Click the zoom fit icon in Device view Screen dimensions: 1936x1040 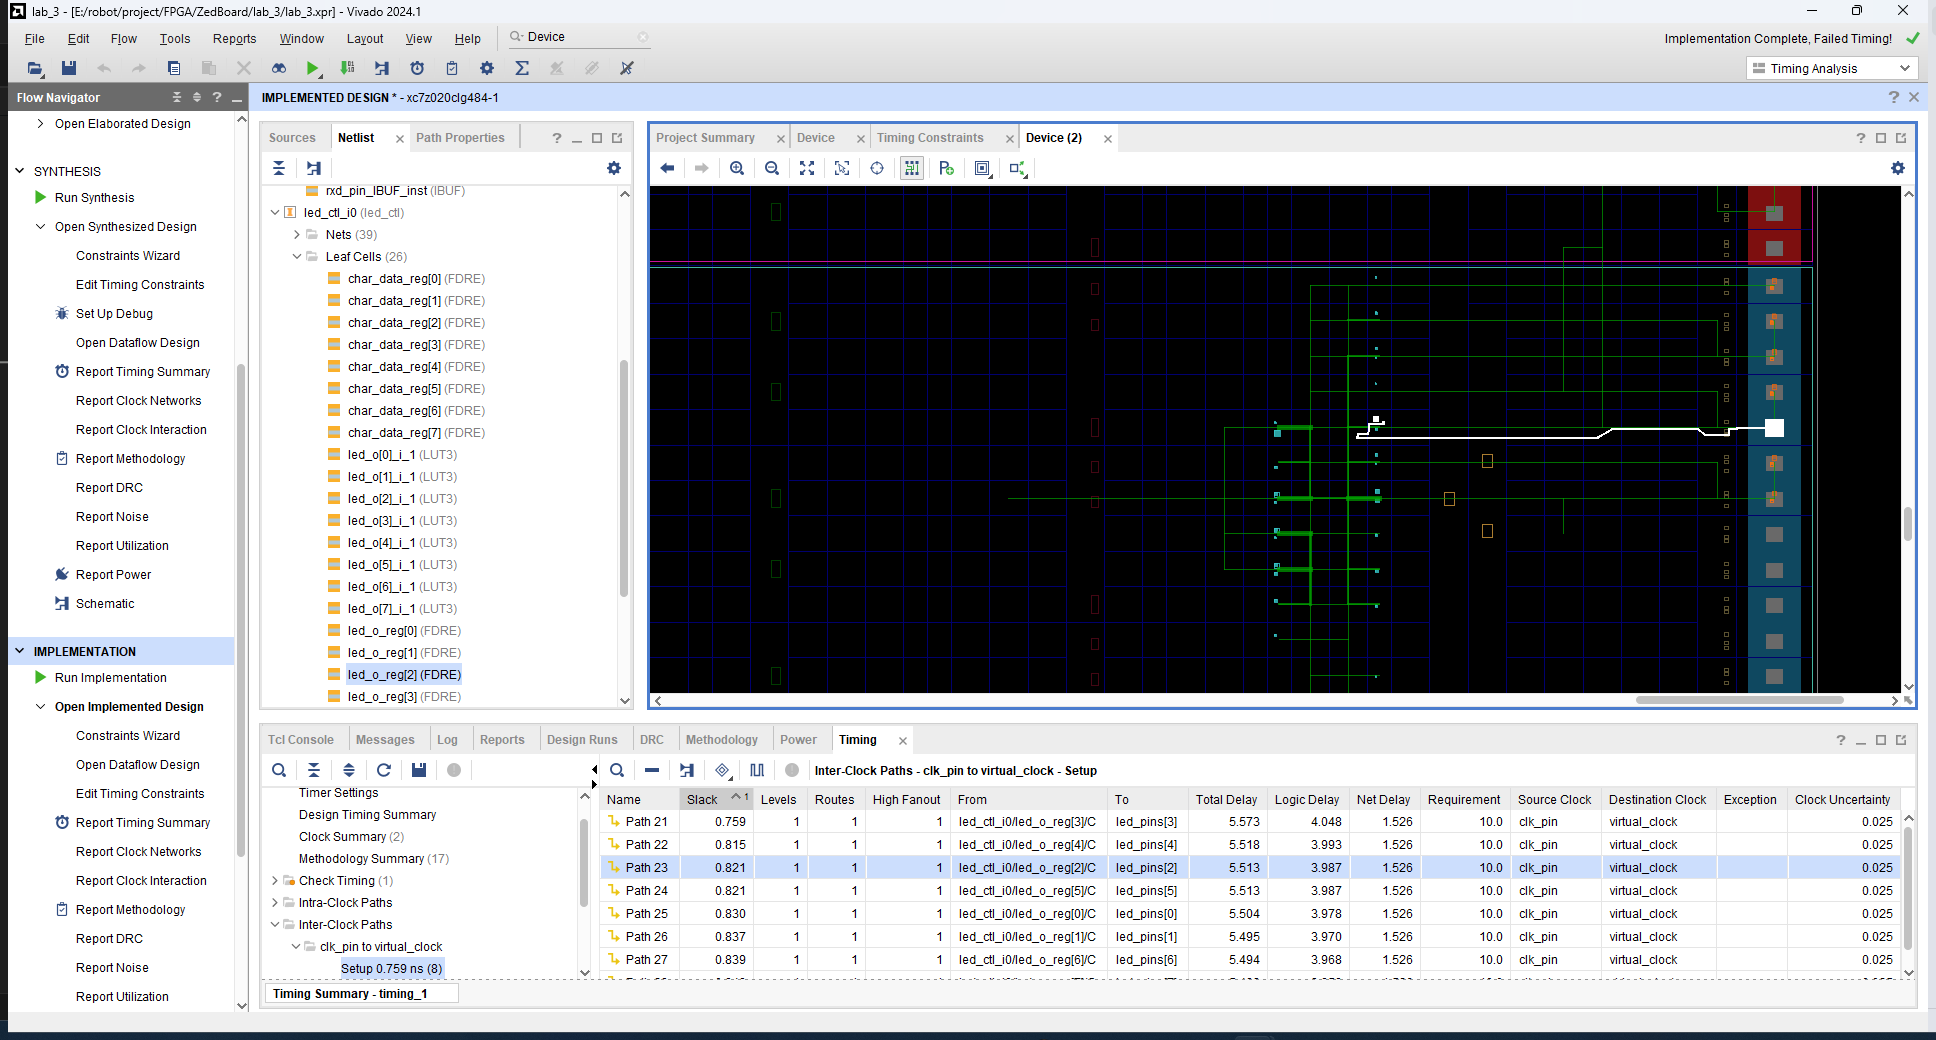(807, 168)
